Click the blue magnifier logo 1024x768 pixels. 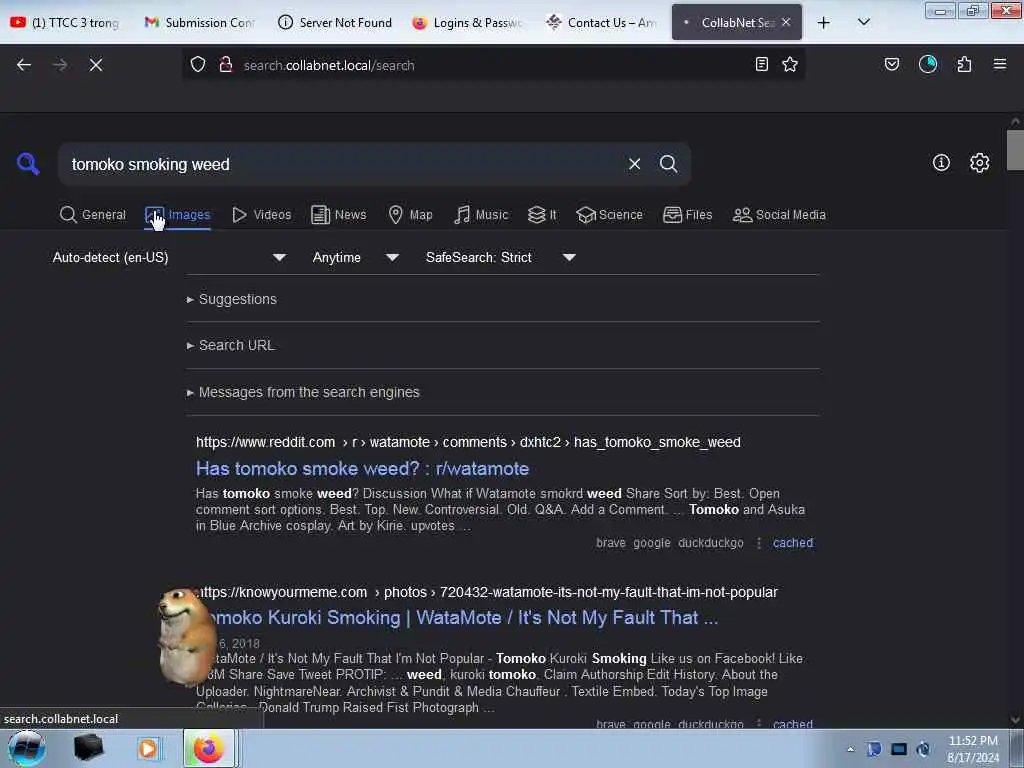[x=28, y=163]
